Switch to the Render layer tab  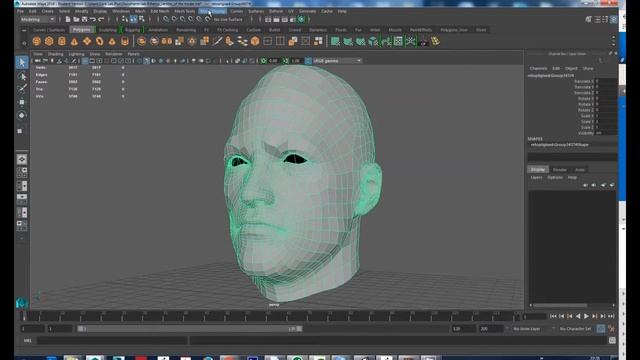tap(560, 169)
